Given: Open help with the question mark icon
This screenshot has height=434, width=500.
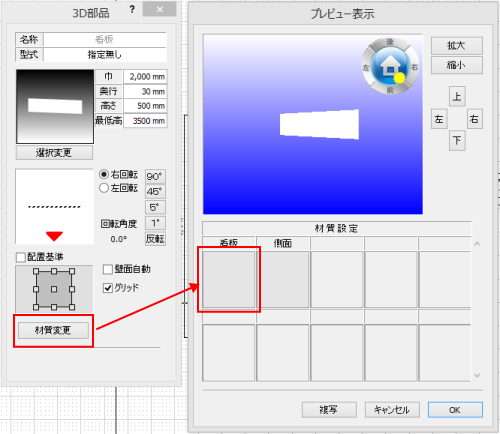Looking at the screenshot, I should (132, 10).
